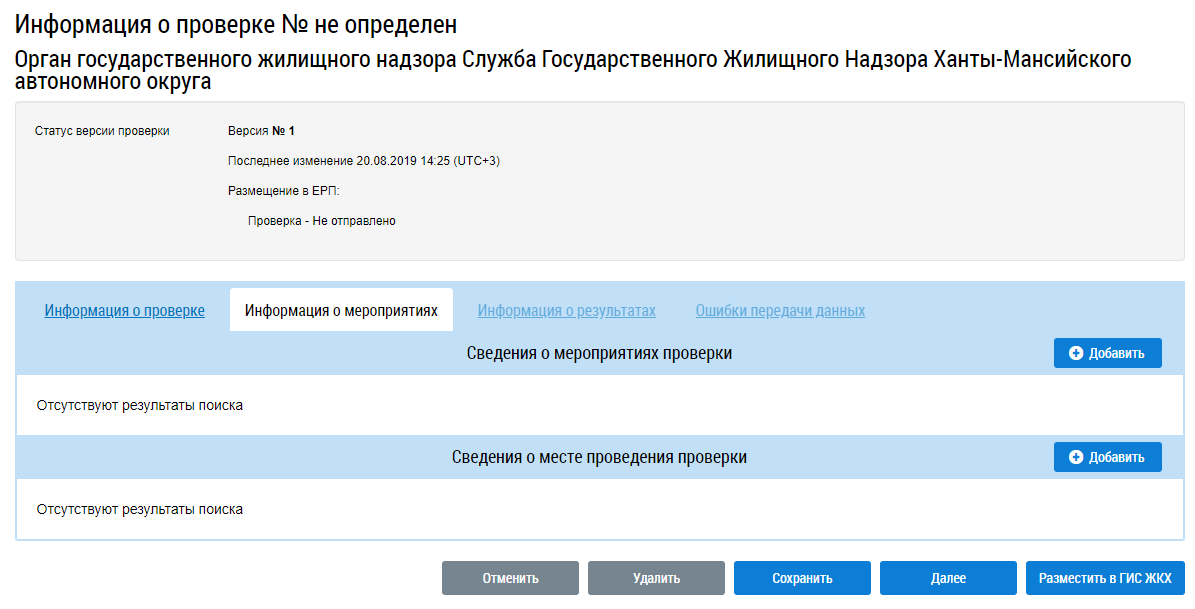Image resolution: width=1195 pixels, height=609 pixels.
Task: Click the last modification date text
Action: (x=363, y=161)
